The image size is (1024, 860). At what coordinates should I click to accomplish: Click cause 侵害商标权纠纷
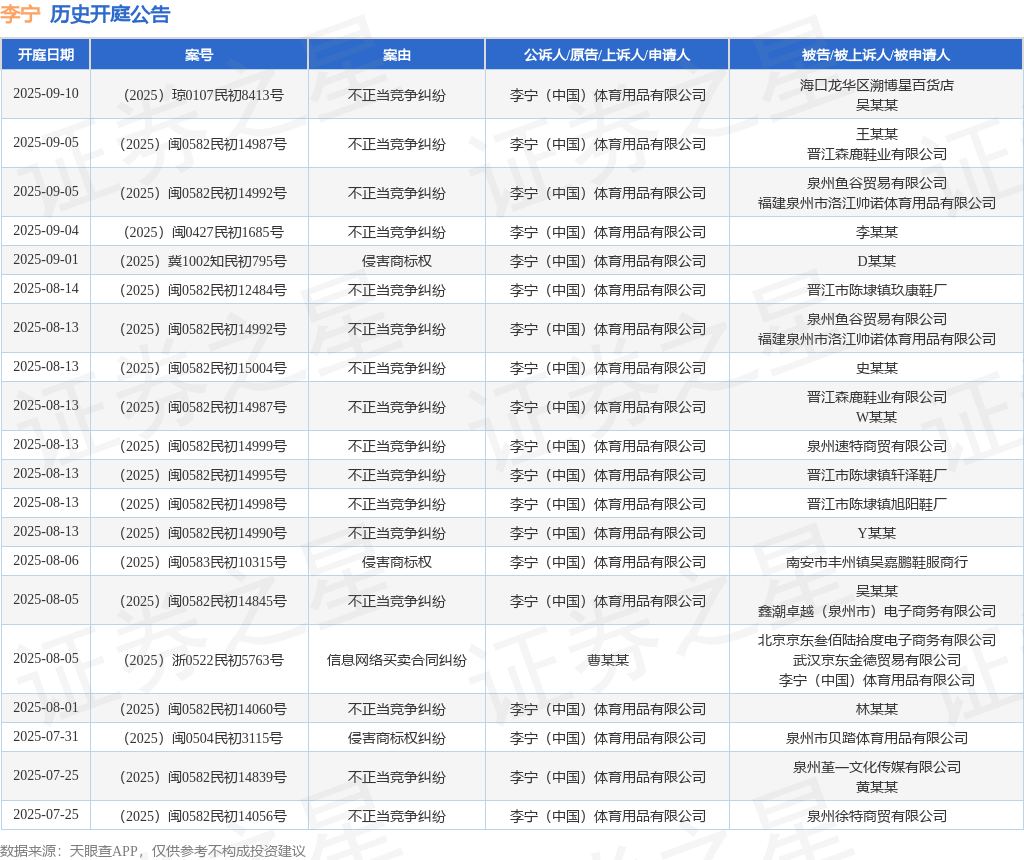(396, 738)
